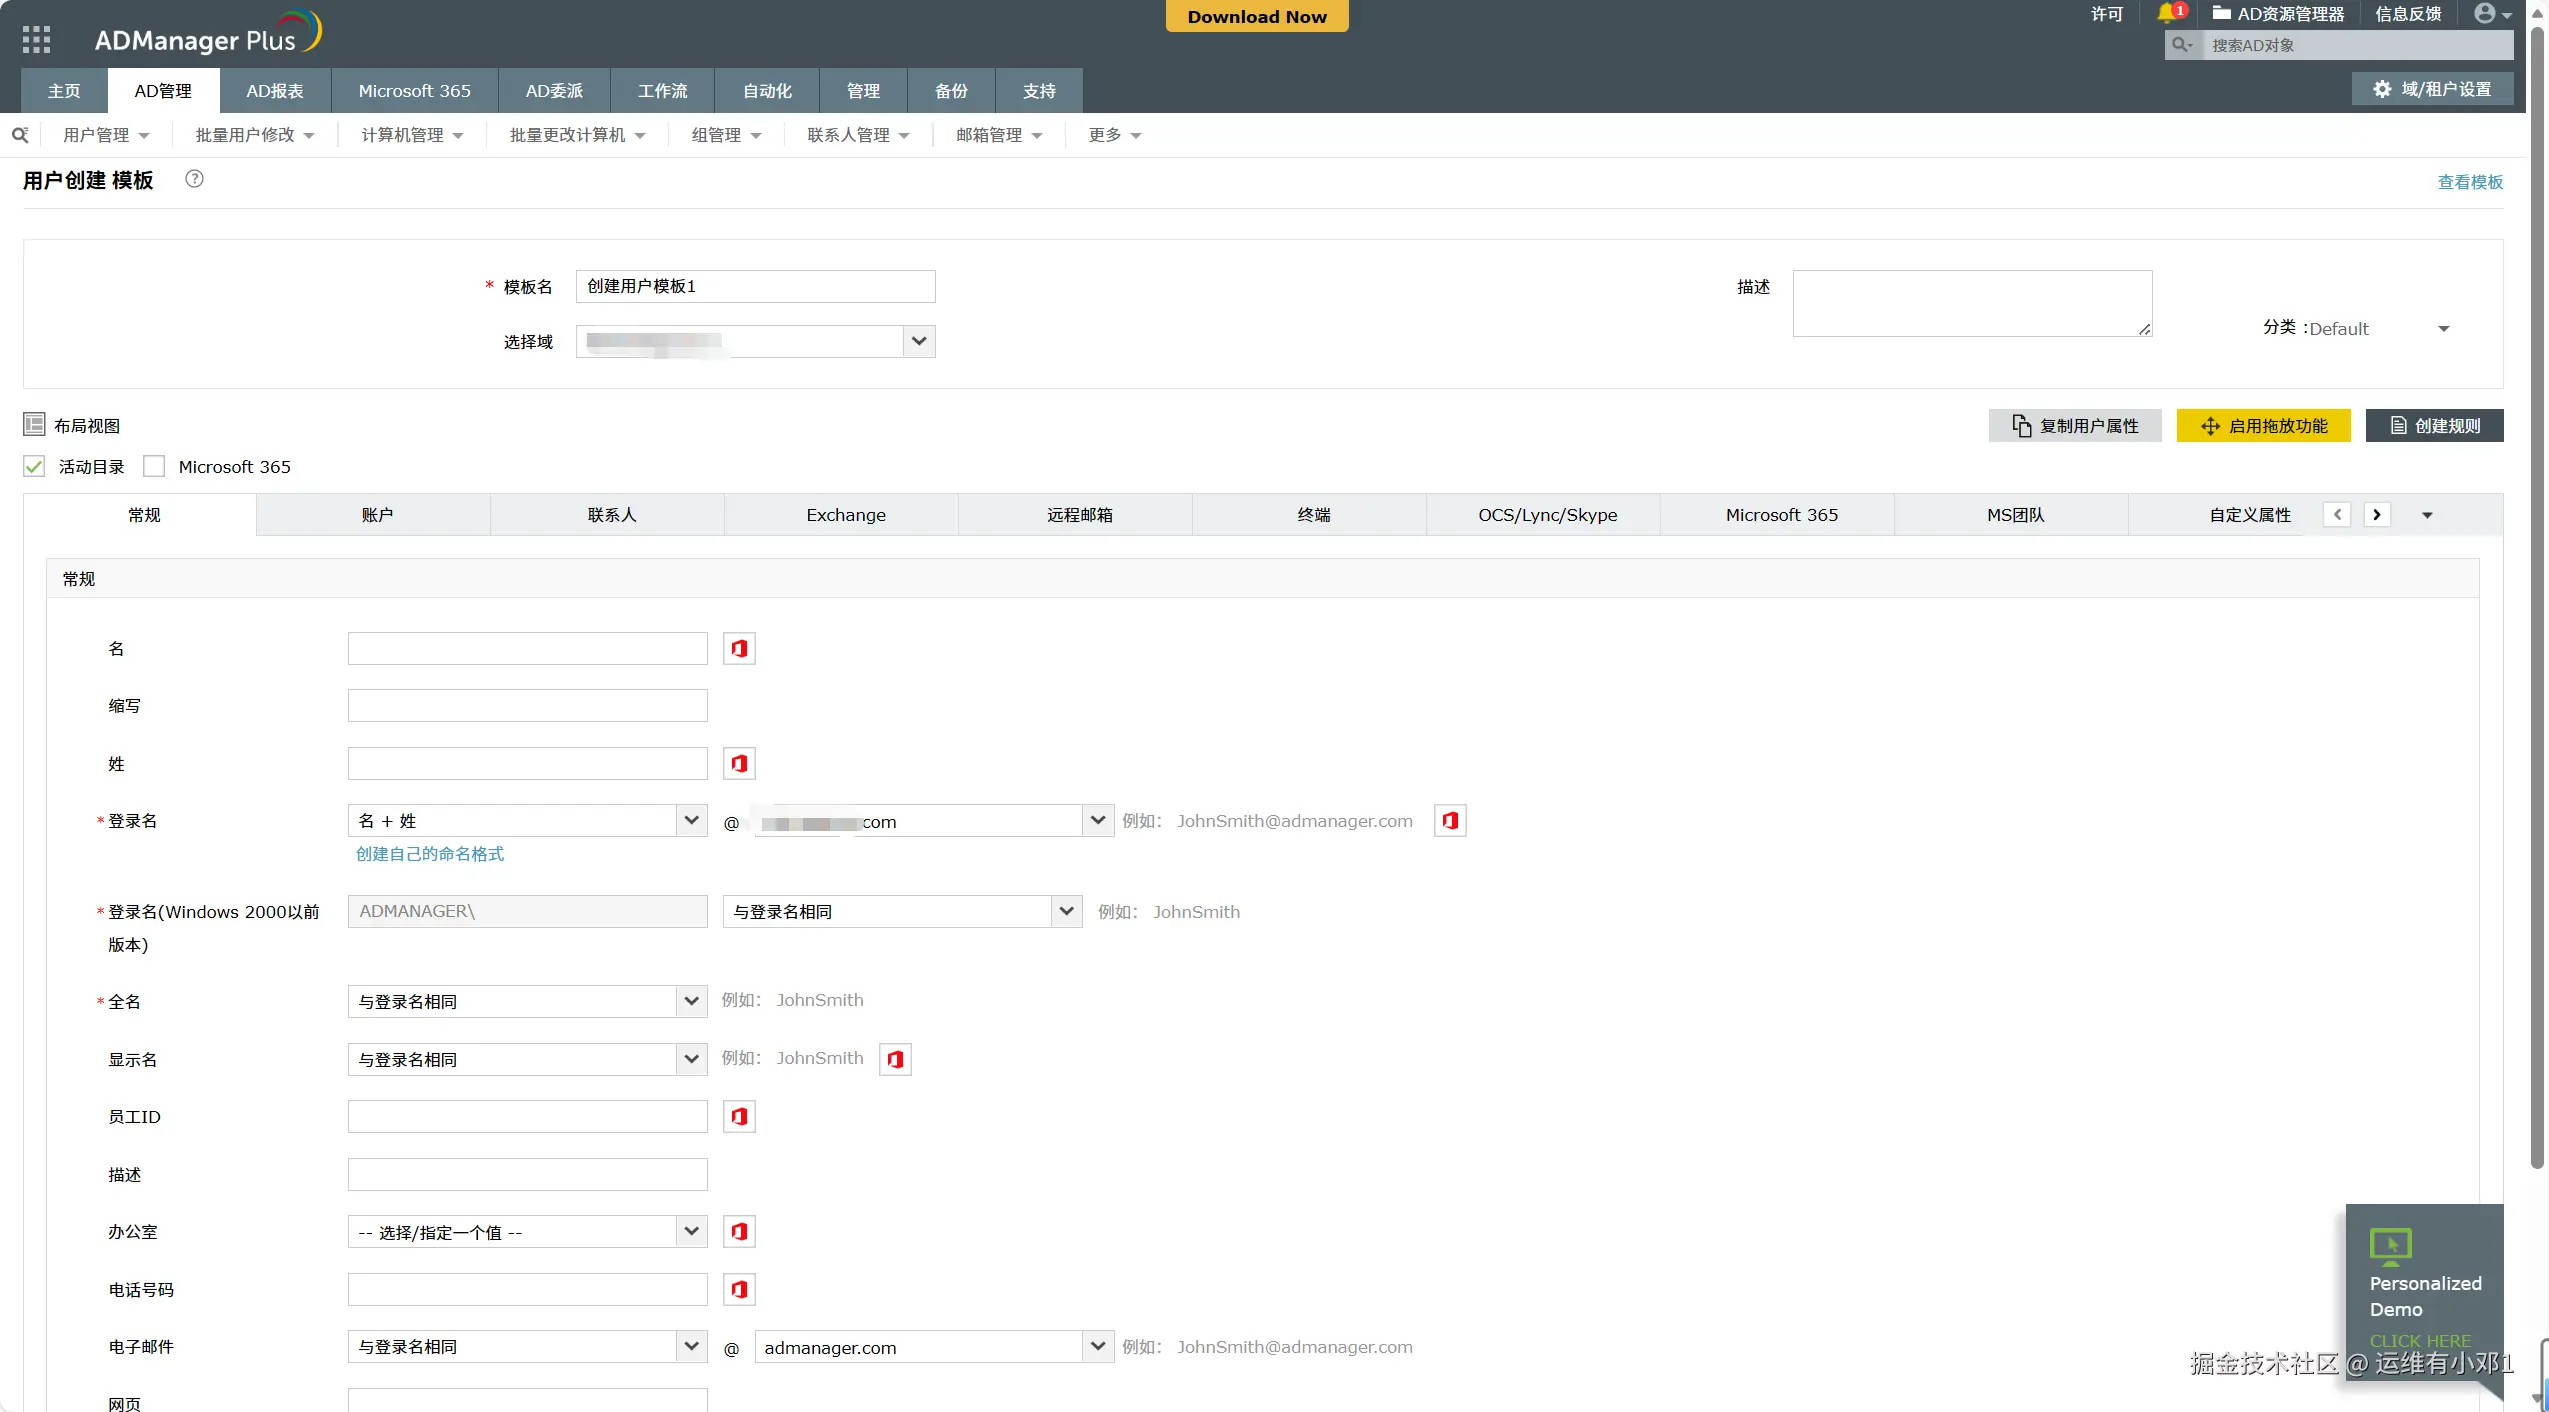Open the apps grid icon
2549x1412 pixels.
point(36,39)
